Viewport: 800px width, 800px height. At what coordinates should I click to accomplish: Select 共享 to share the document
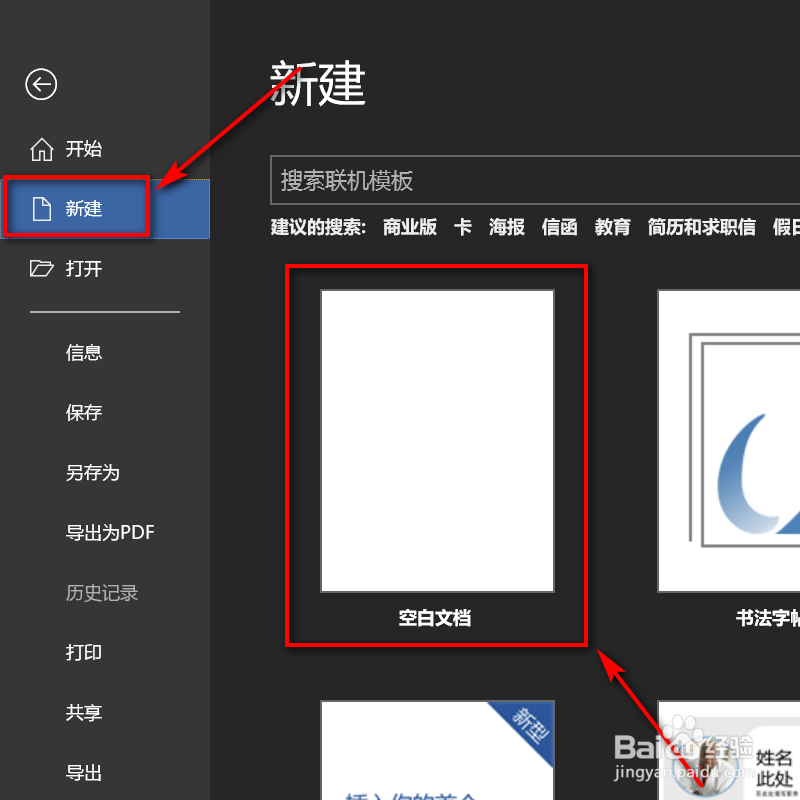(83, 712)
